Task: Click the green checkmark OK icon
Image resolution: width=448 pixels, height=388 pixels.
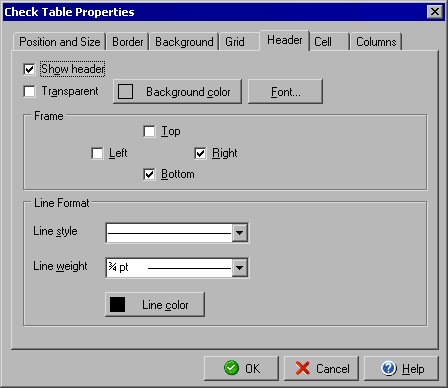Action: coord(231,368)
